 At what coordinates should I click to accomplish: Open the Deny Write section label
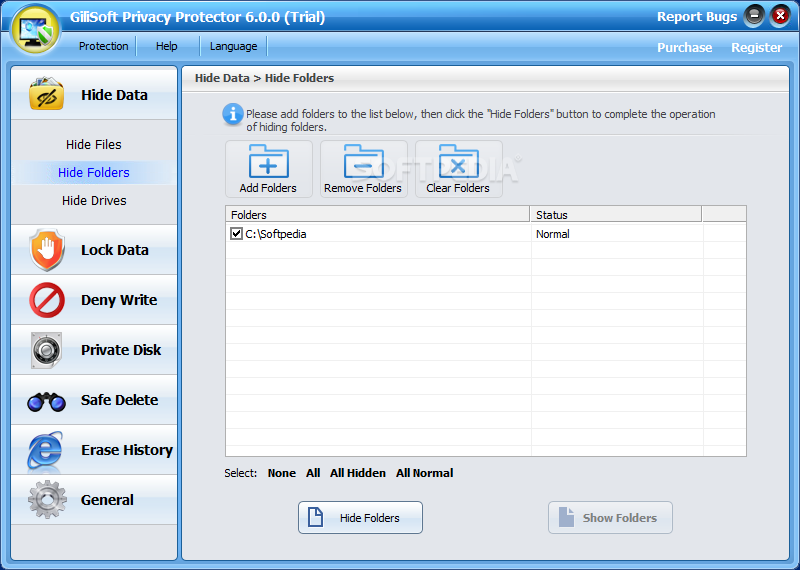(119, 300)
